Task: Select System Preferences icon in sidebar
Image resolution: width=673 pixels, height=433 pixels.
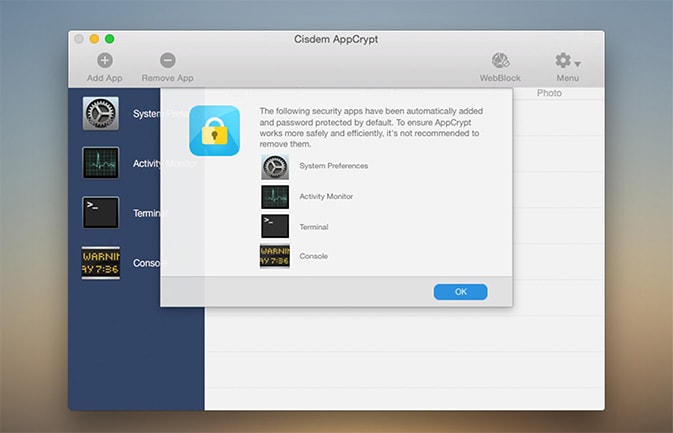Action: click(x=101, y=114)
